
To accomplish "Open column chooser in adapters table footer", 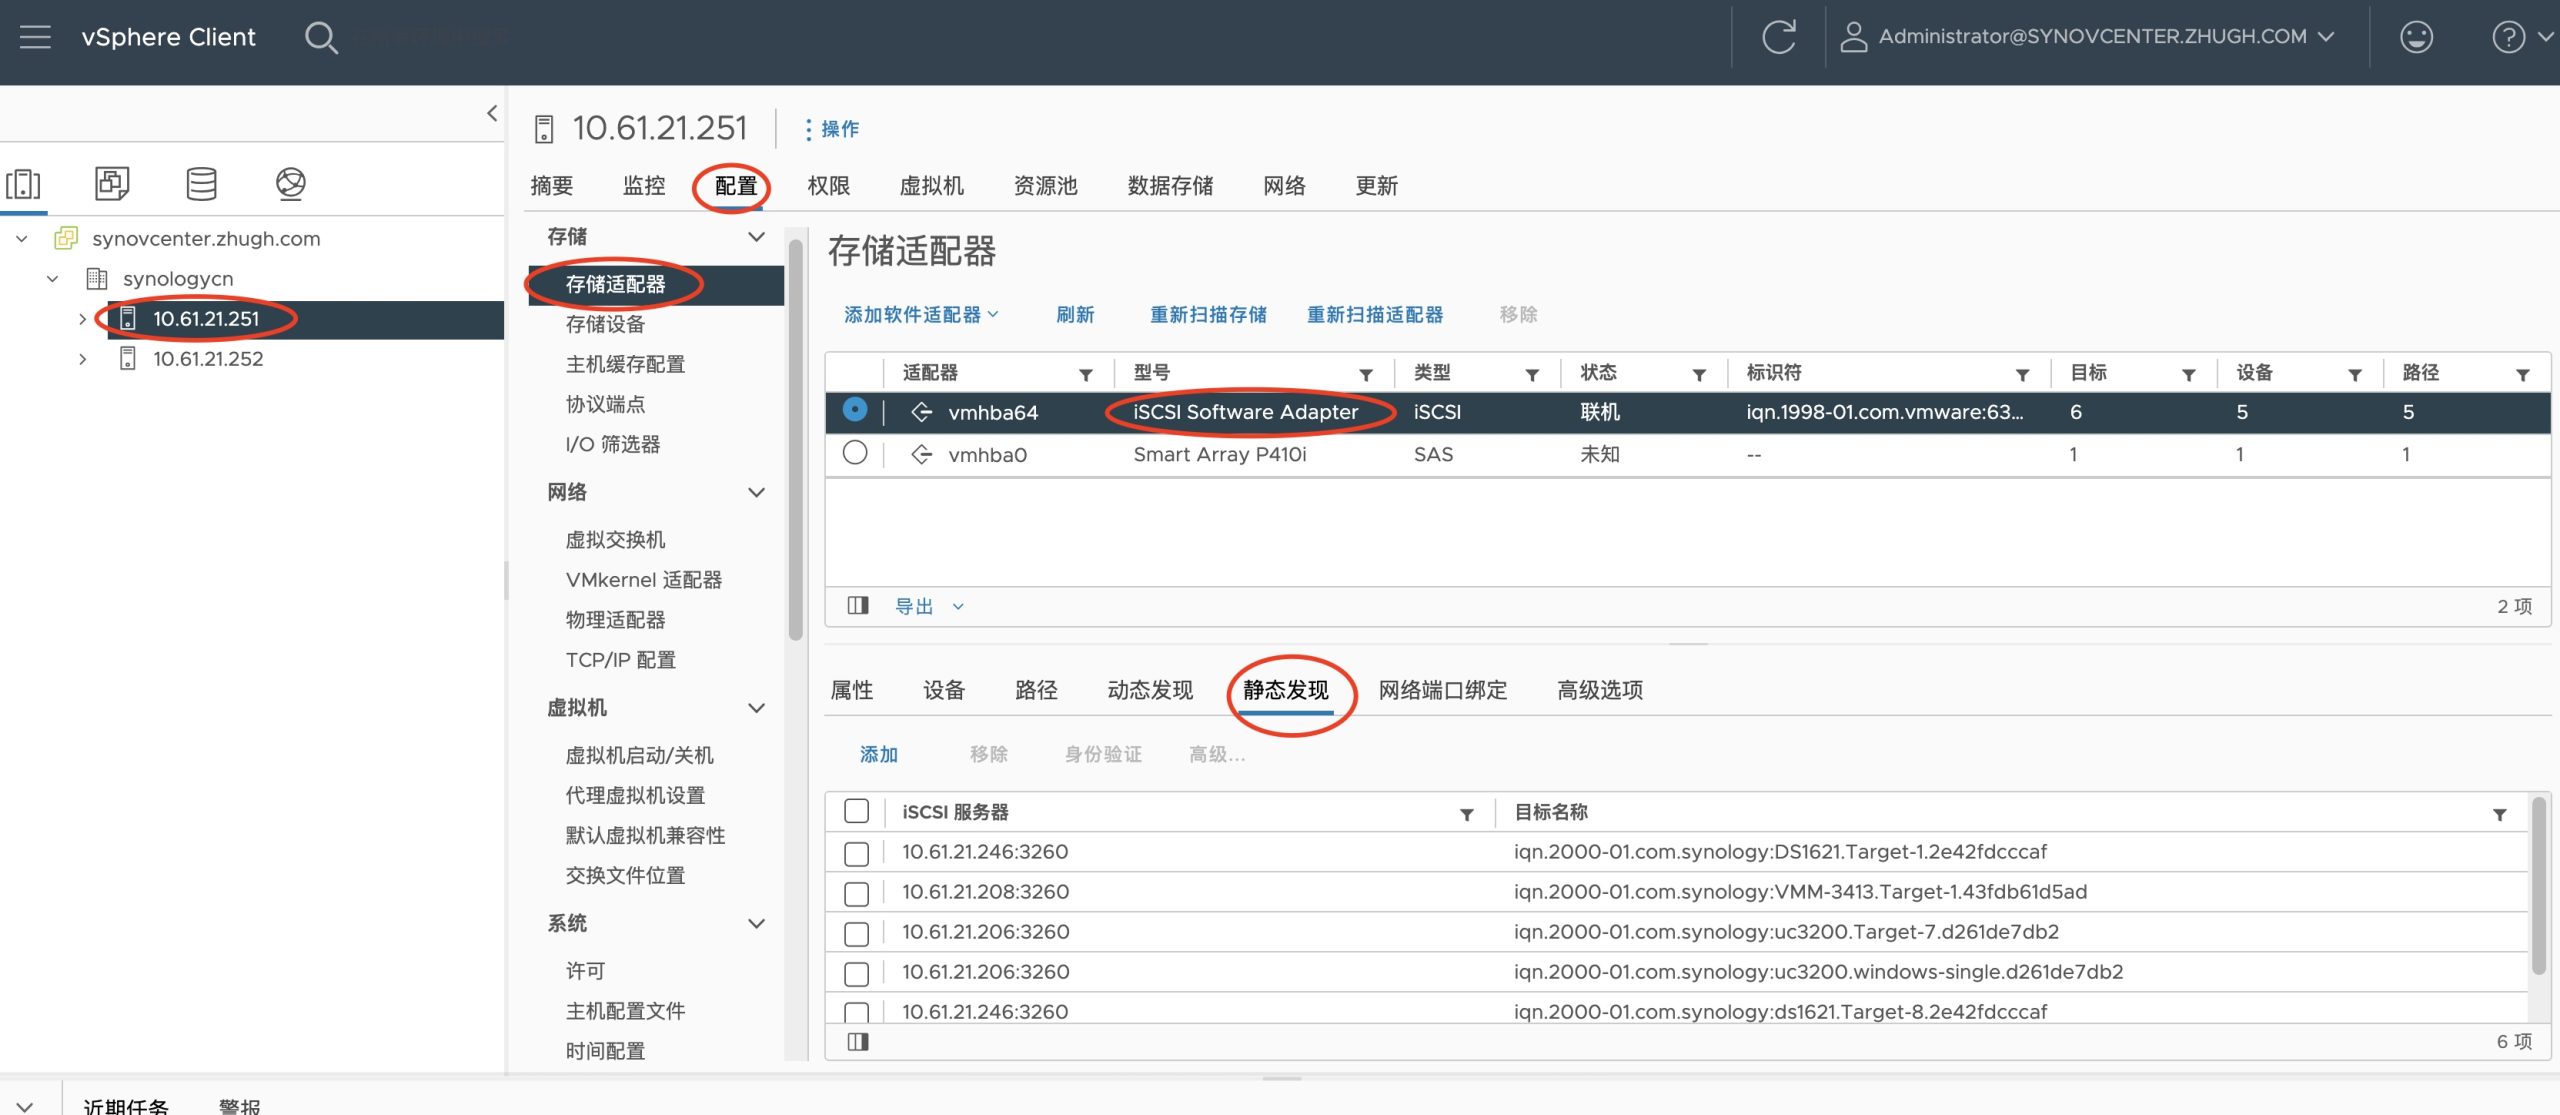I will coord(858,605).
